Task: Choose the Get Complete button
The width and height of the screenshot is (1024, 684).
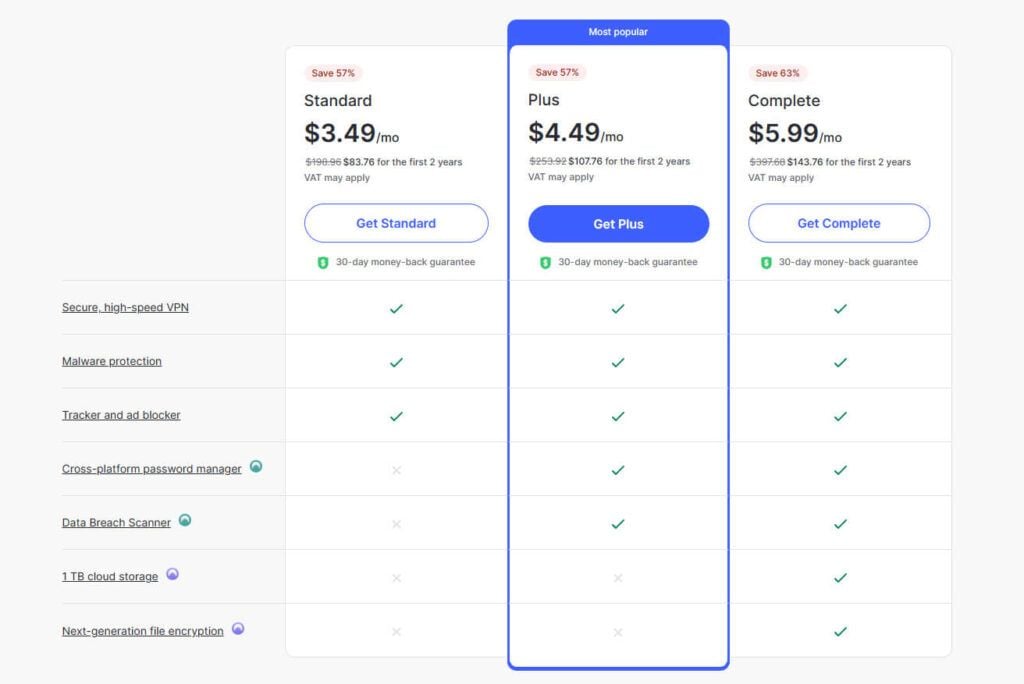Action: click(x=839, y=223)
